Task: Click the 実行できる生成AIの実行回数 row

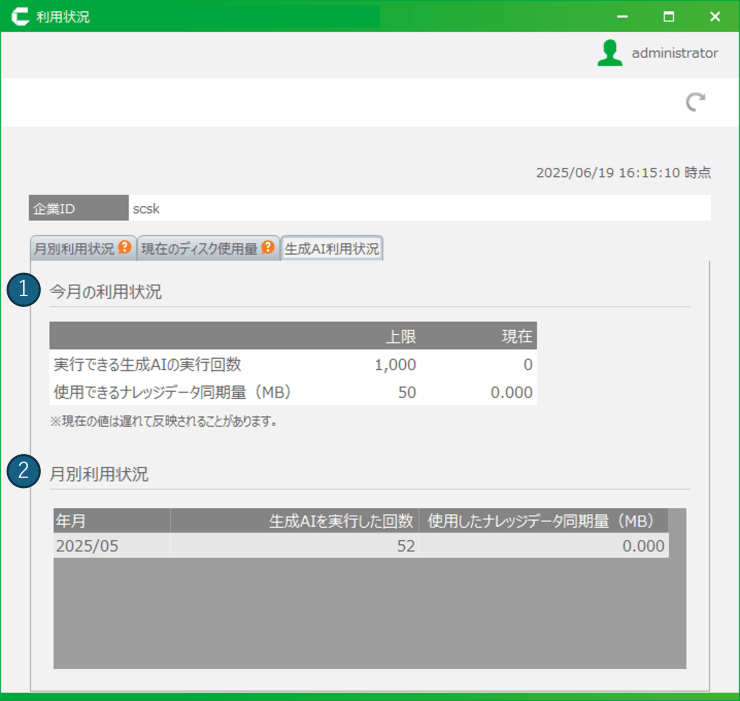Action: [x=292, y=365]
